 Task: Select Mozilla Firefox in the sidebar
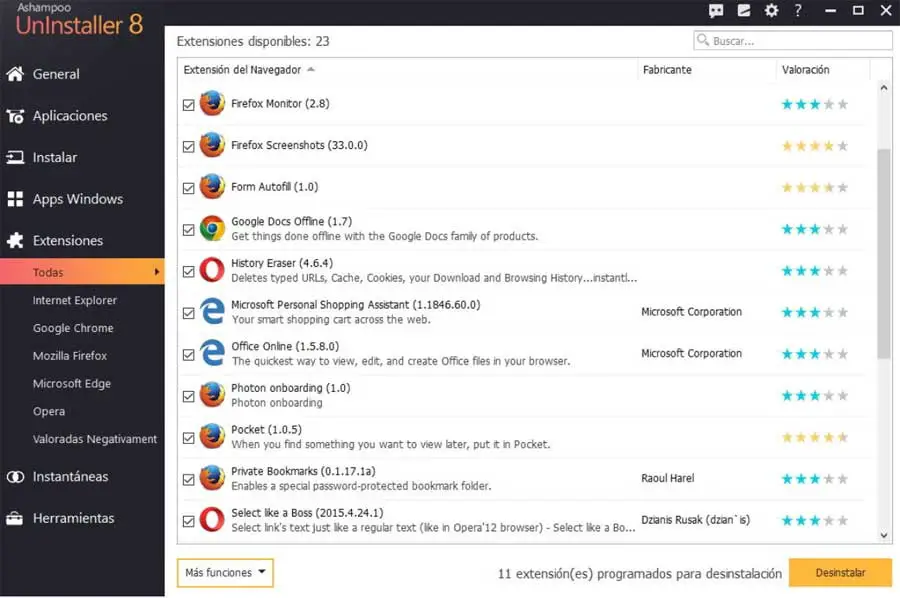pos(70,356)
